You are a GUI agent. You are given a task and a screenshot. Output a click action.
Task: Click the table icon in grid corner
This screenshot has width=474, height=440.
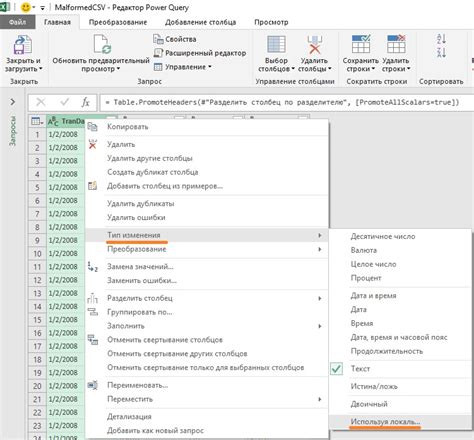click(x=37, y=121)
